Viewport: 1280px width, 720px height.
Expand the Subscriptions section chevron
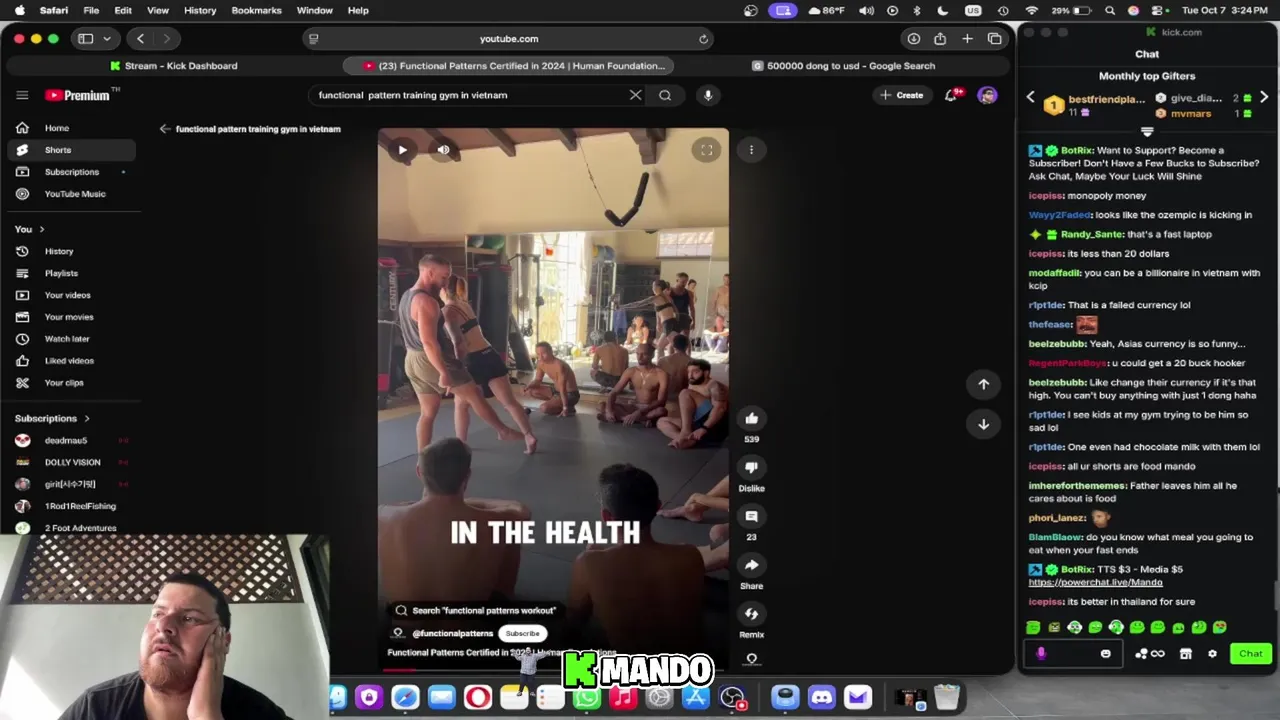point(86,419)
